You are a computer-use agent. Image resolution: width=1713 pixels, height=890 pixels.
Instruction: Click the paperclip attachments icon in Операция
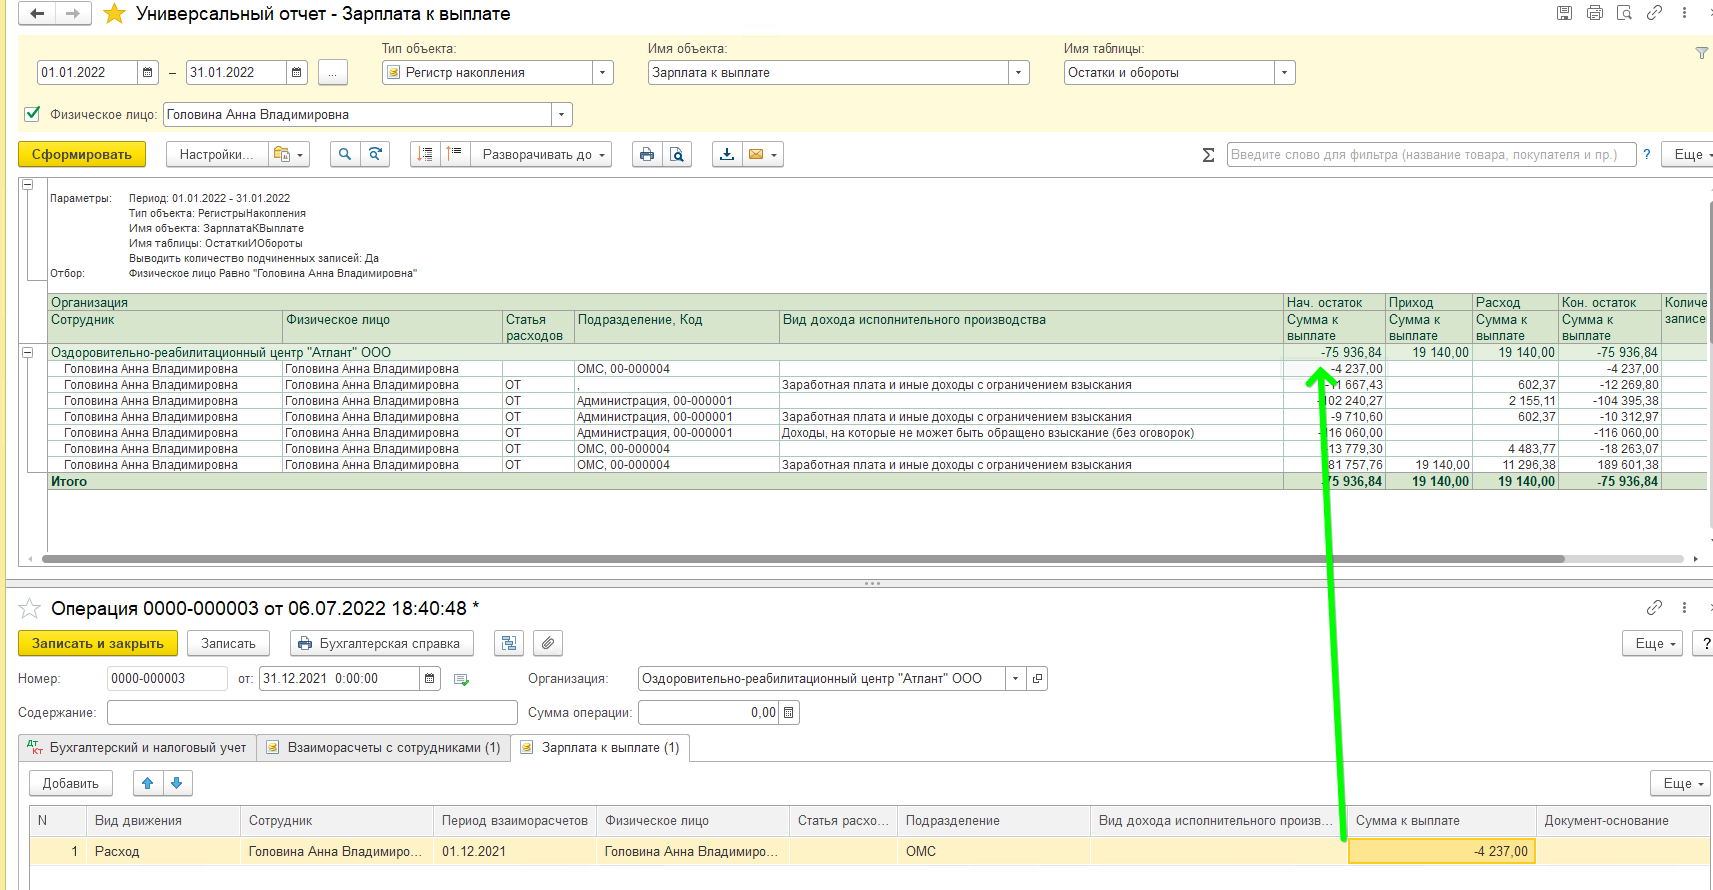pos(548,643)
